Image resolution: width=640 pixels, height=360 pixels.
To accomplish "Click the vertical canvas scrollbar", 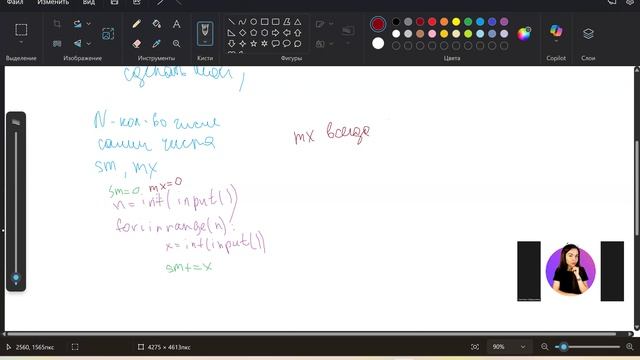I will [637, 188].
